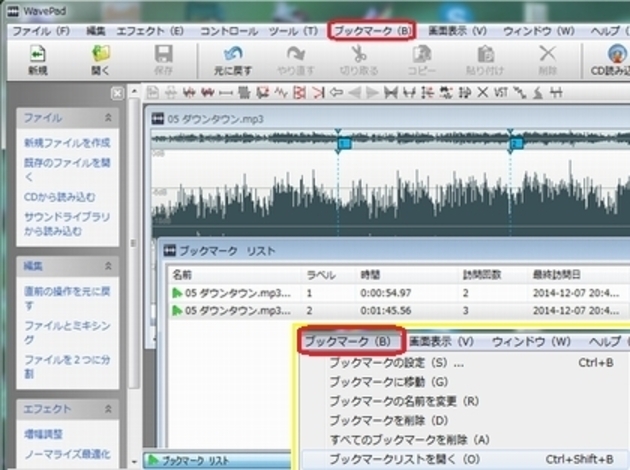Open the top ウィンドウ (W) menu
Viewport: 630px width, 470px height.
[x=538, y=31]
